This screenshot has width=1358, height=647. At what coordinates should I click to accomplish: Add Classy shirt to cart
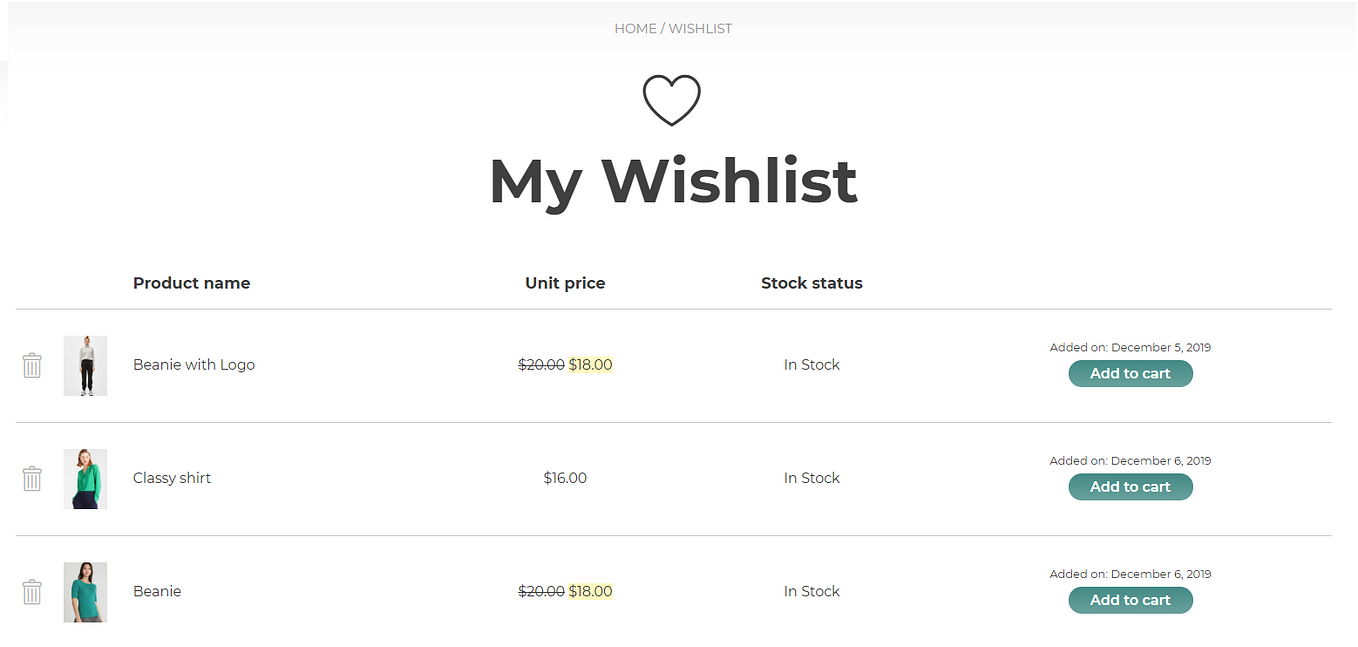(1130, 487)
